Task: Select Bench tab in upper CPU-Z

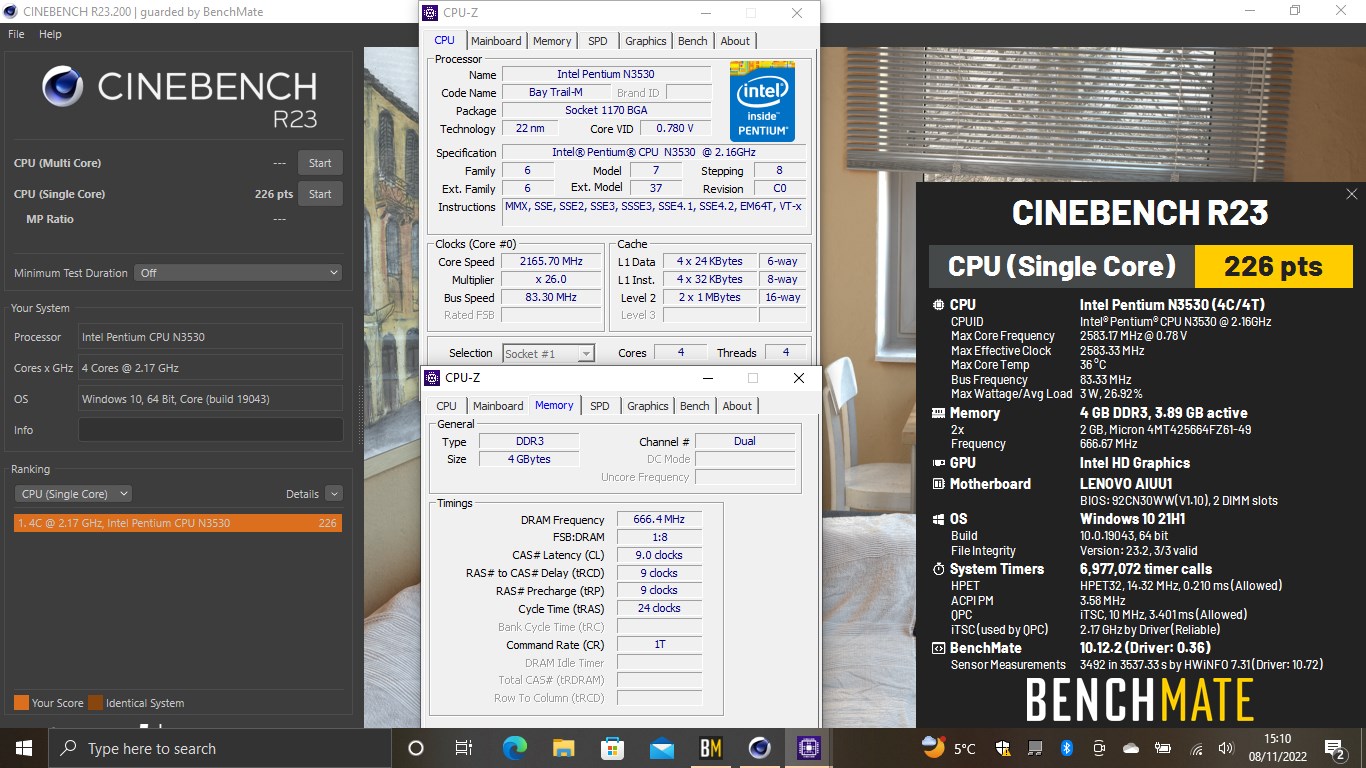Action: point(692,41)
